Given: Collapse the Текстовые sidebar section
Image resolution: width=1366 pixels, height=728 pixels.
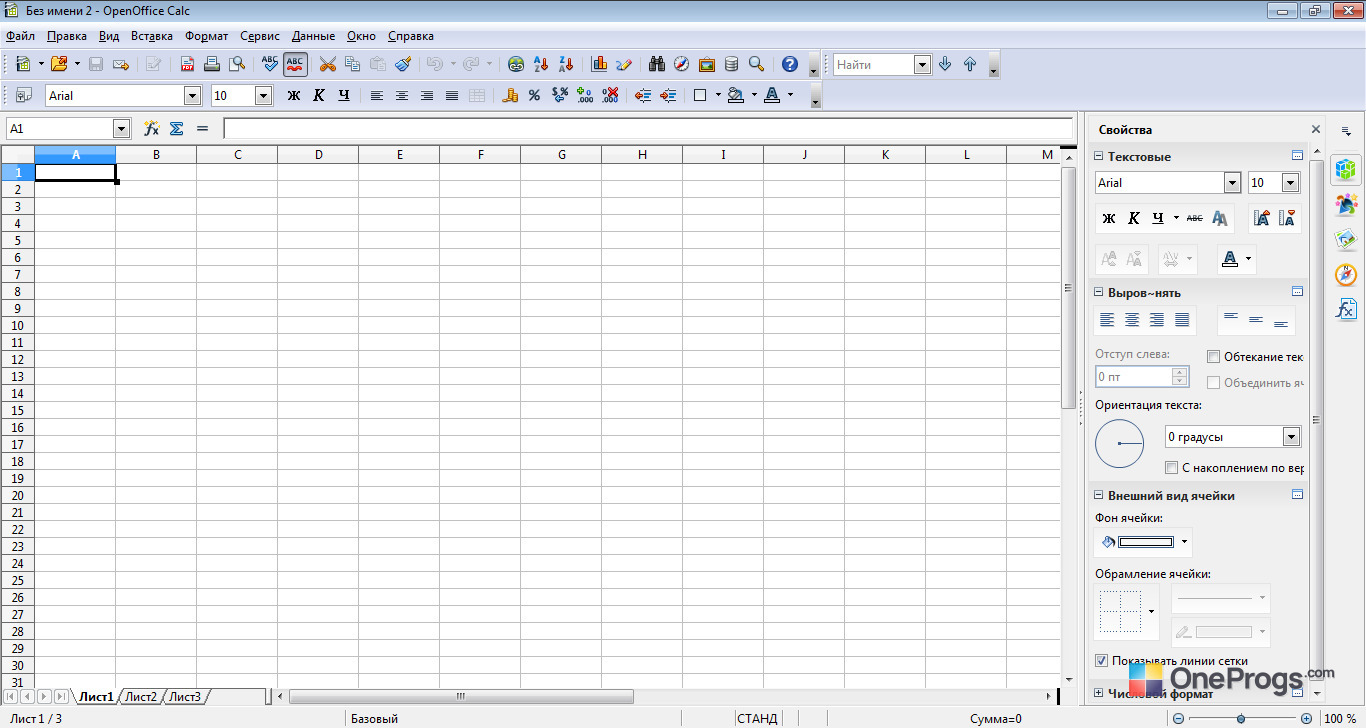Looking at the screenshot, I should 1098,156.
